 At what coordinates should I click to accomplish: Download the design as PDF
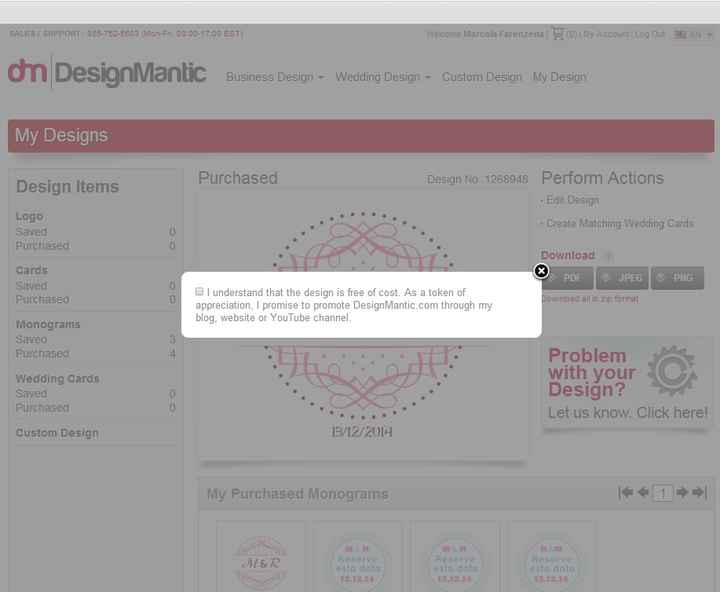[x=567, y=278]
